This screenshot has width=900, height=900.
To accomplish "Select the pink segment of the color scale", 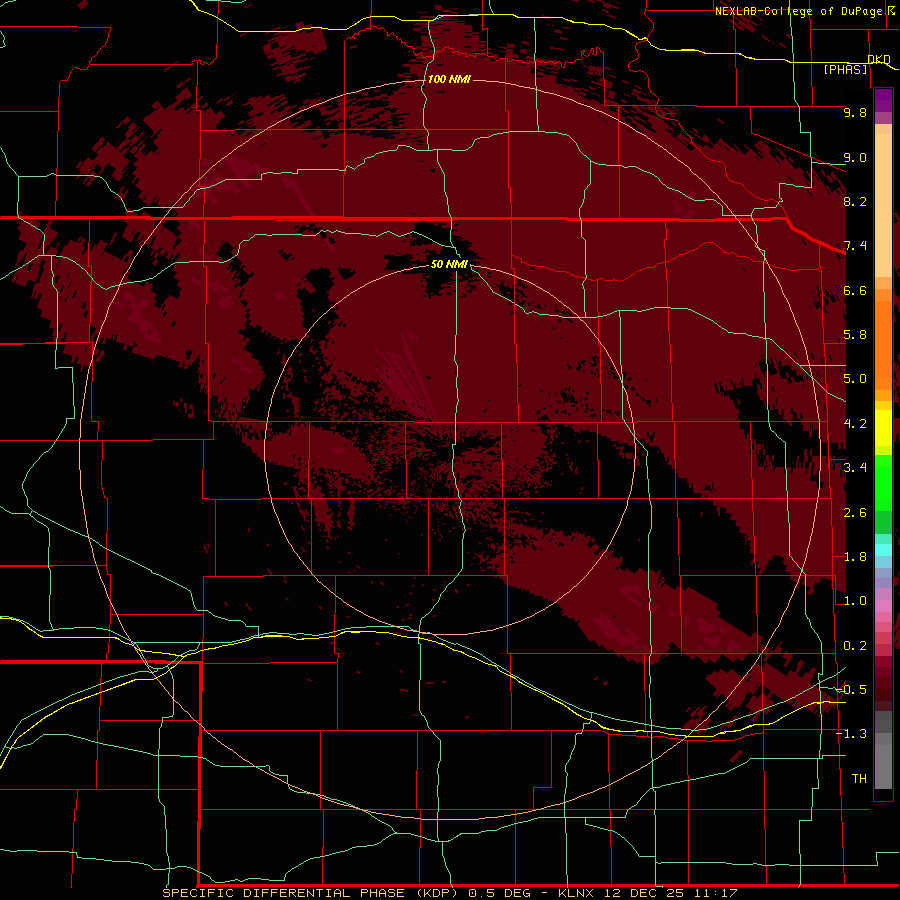I will point(883,606).
